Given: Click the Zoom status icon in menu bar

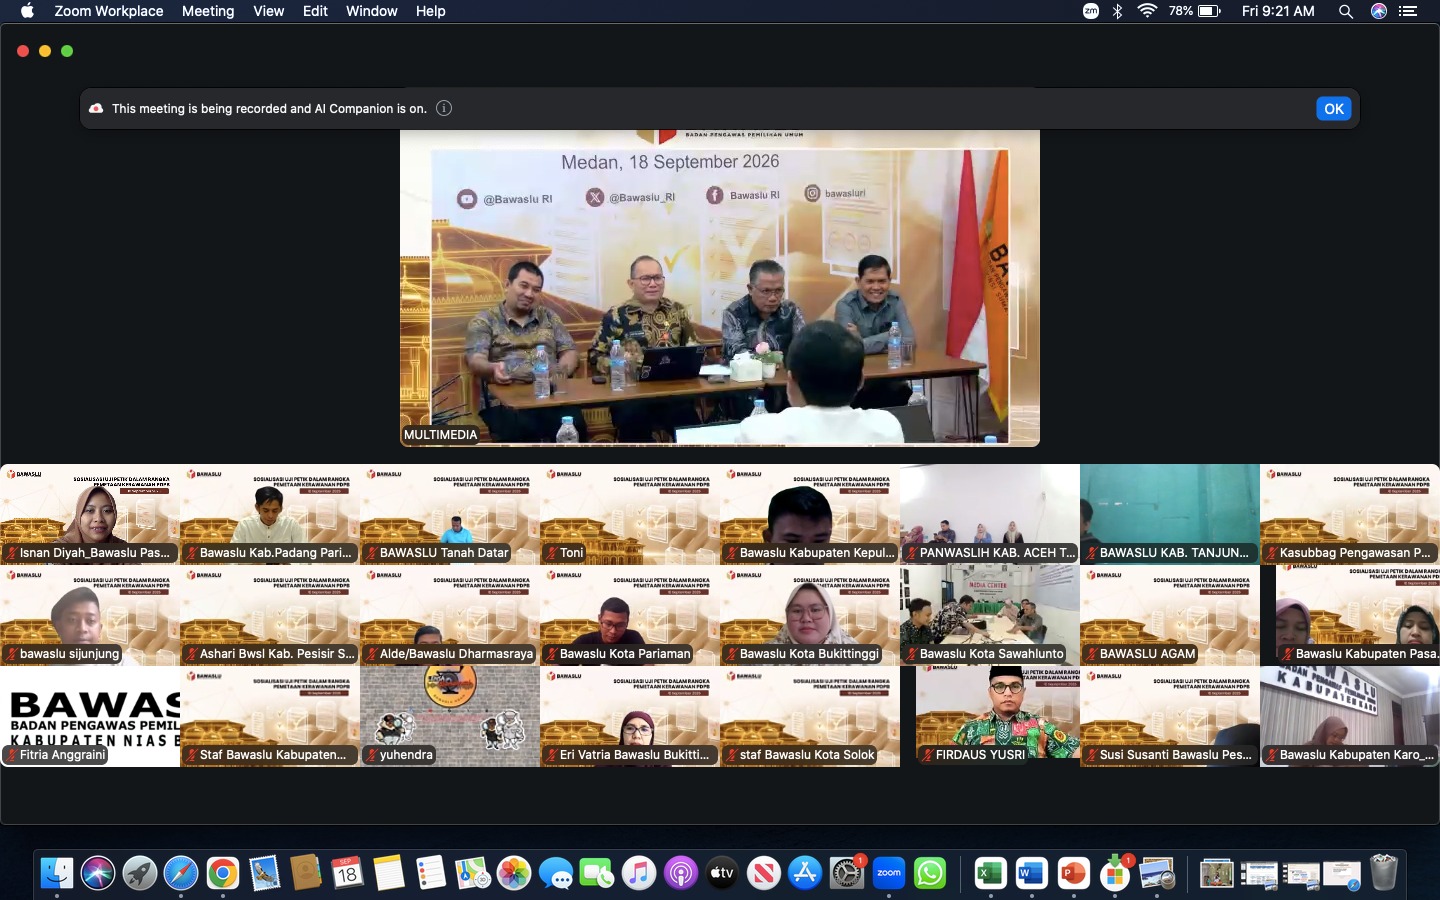Looking at the screenshot, I should coord(1091,11).
